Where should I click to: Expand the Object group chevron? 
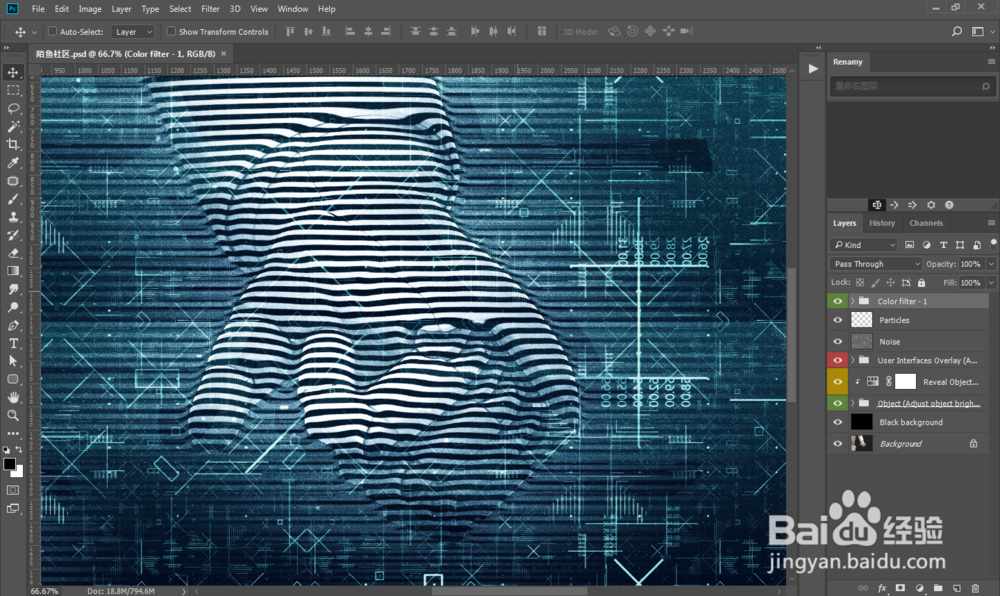point(853,403)
